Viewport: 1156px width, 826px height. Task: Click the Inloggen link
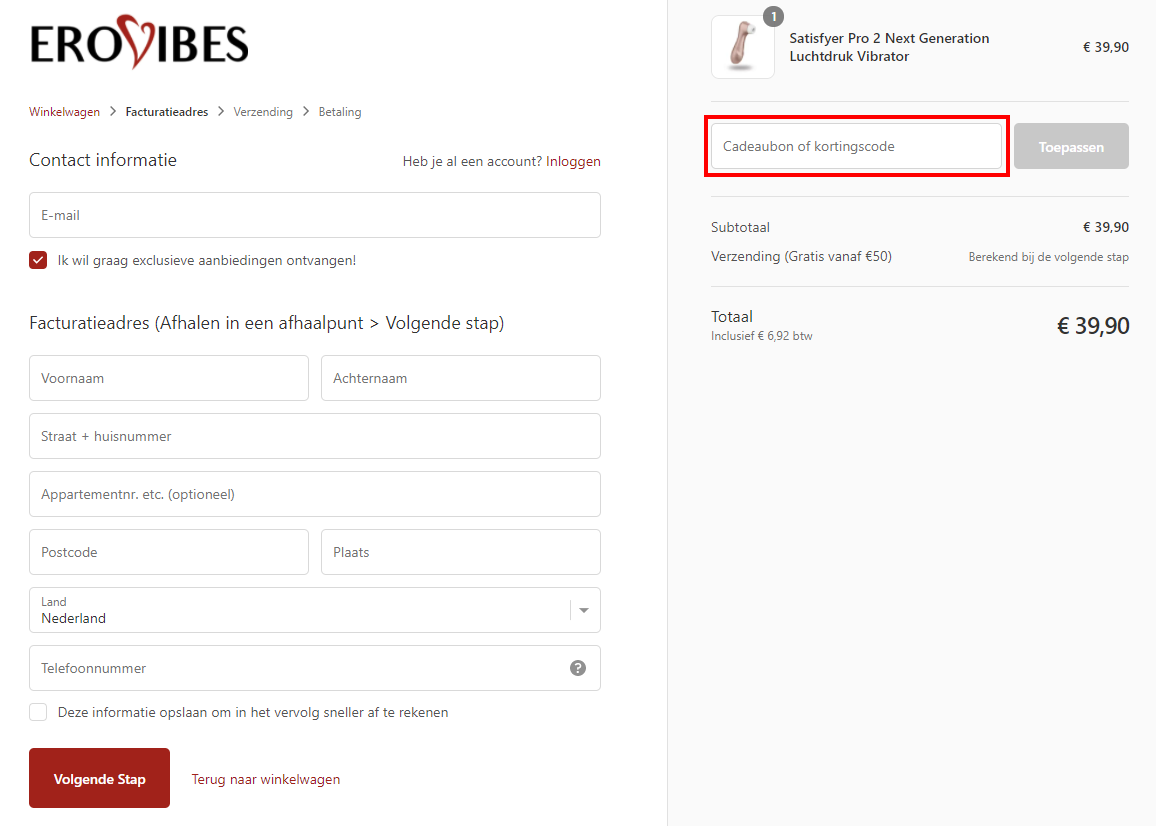[x=573, y=162]
